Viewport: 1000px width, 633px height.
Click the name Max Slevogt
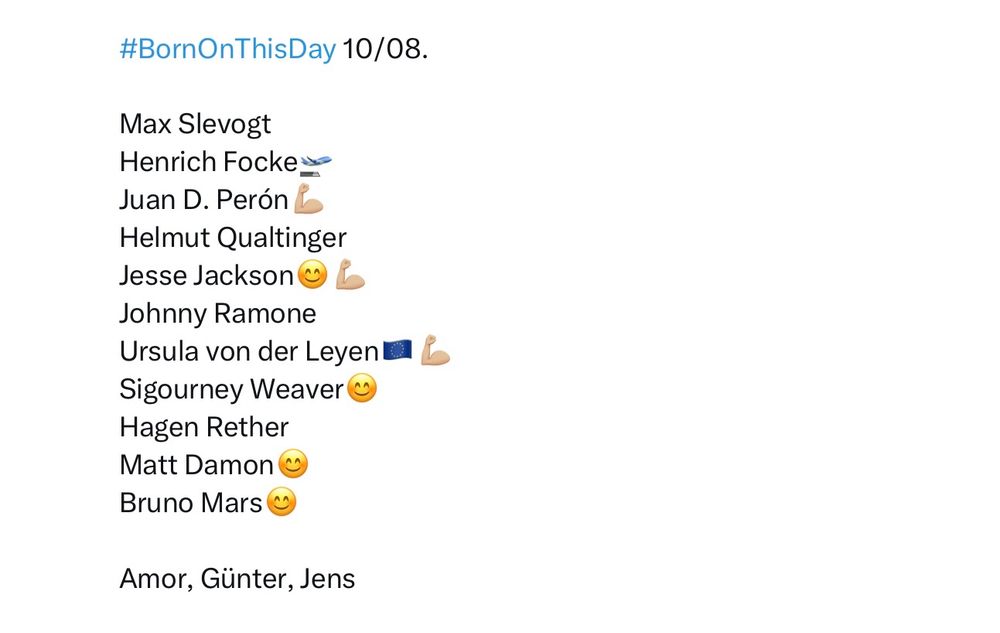195,124
